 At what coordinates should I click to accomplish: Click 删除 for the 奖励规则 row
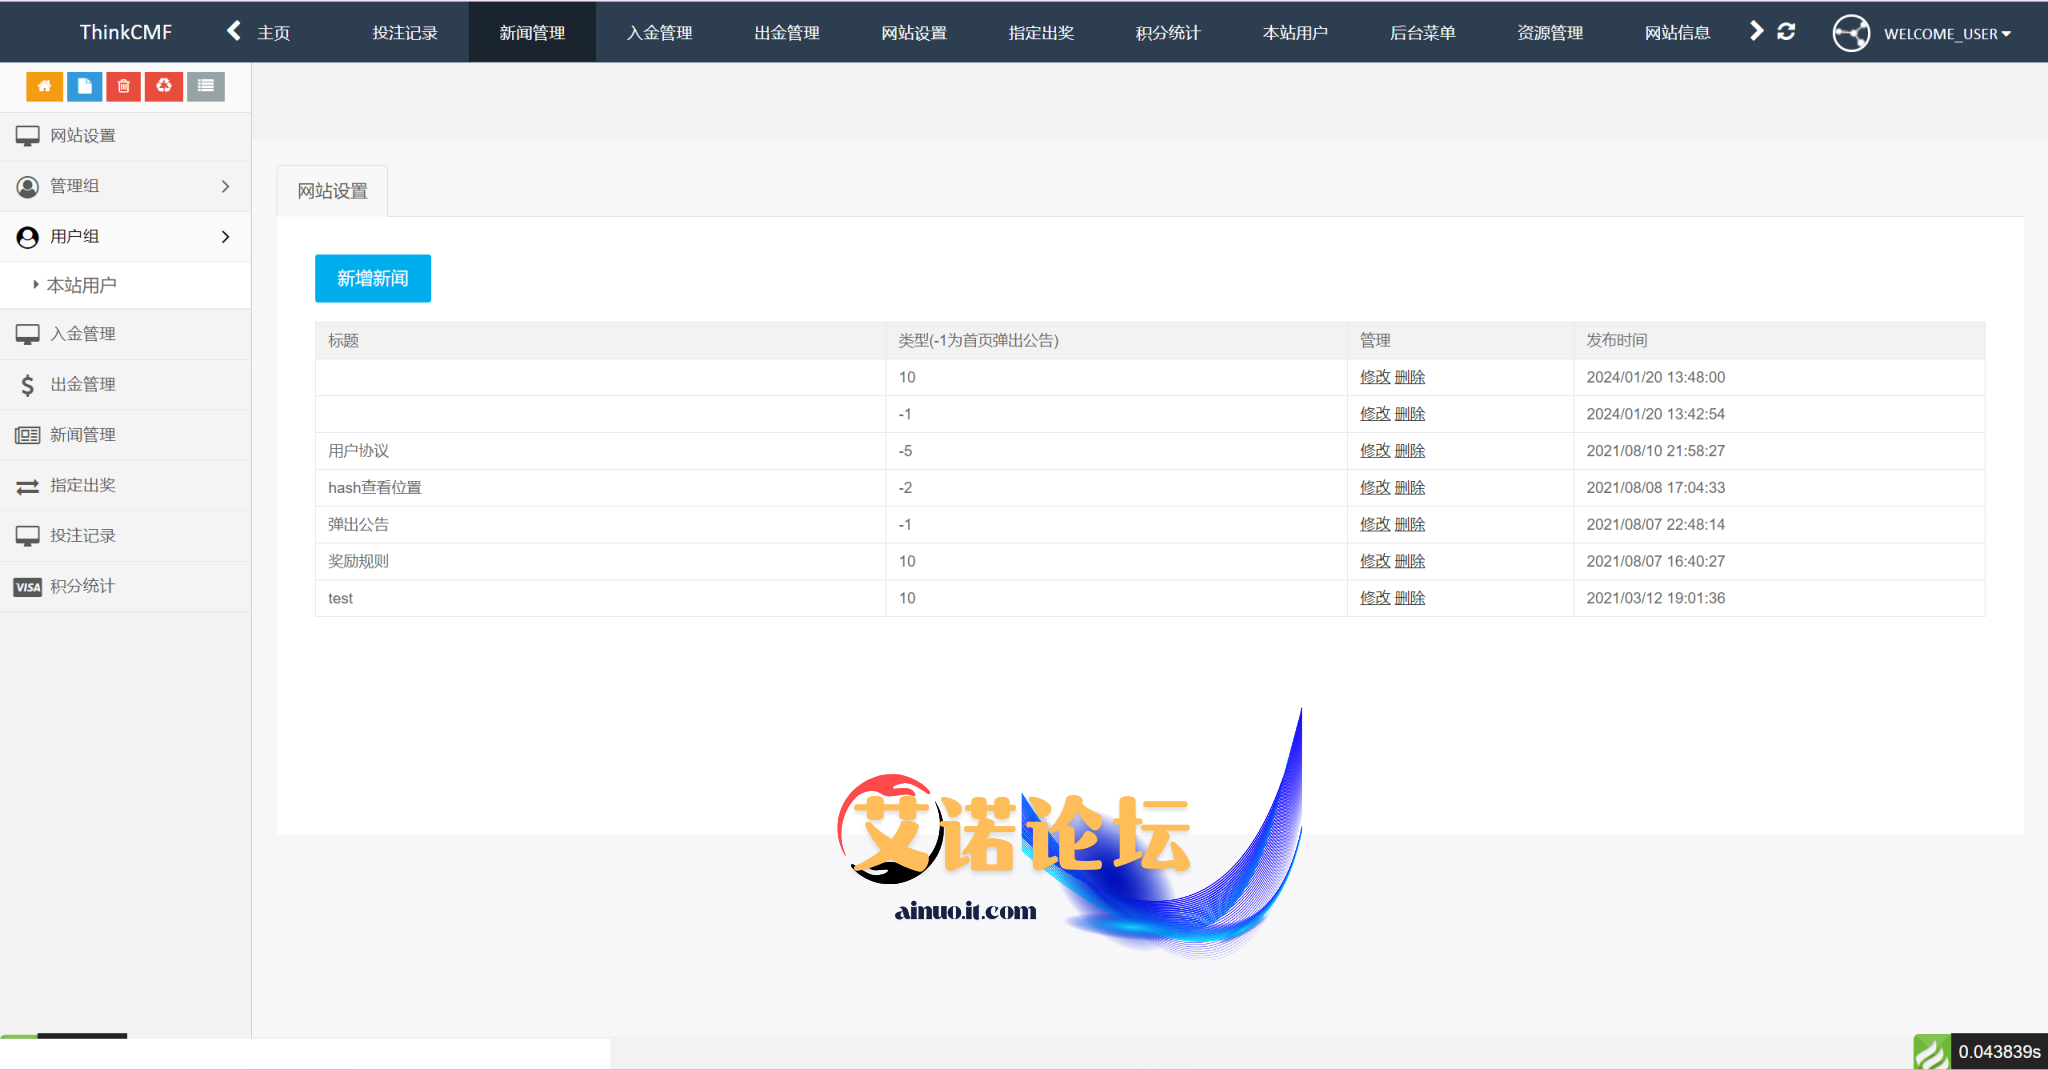coord(1410,561)
